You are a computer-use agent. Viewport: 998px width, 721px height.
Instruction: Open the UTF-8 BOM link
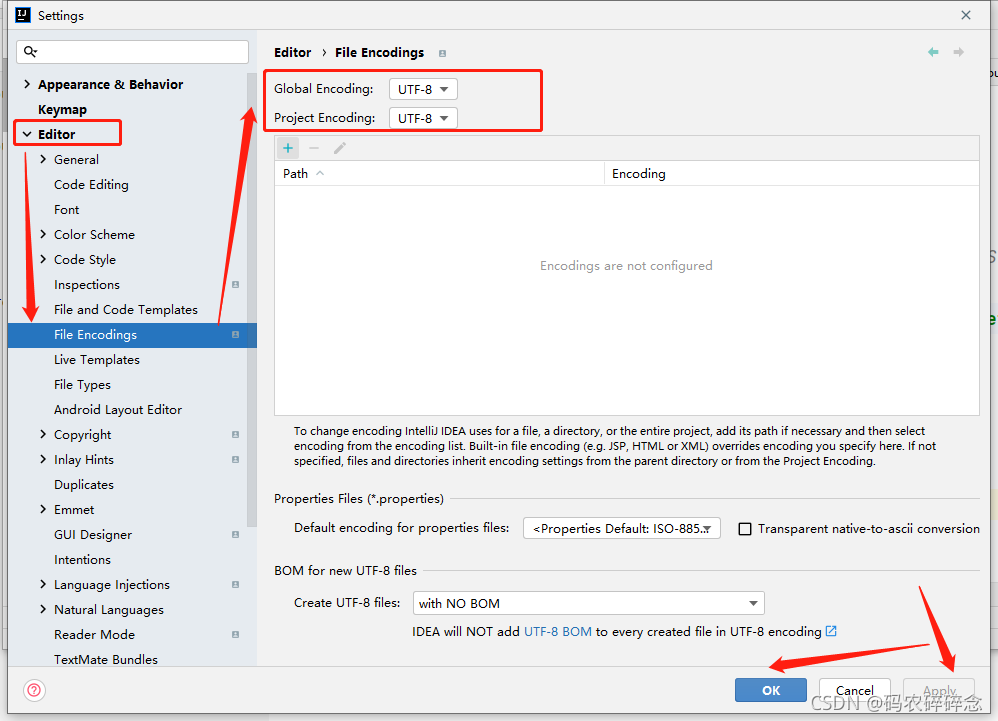click(x=558, y=631)
